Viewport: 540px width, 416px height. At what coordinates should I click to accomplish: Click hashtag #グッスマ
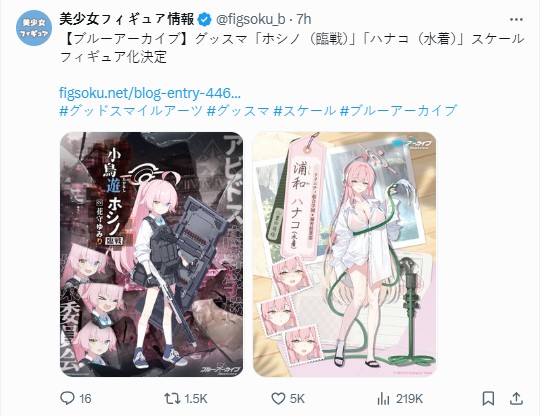pos(238,111)
